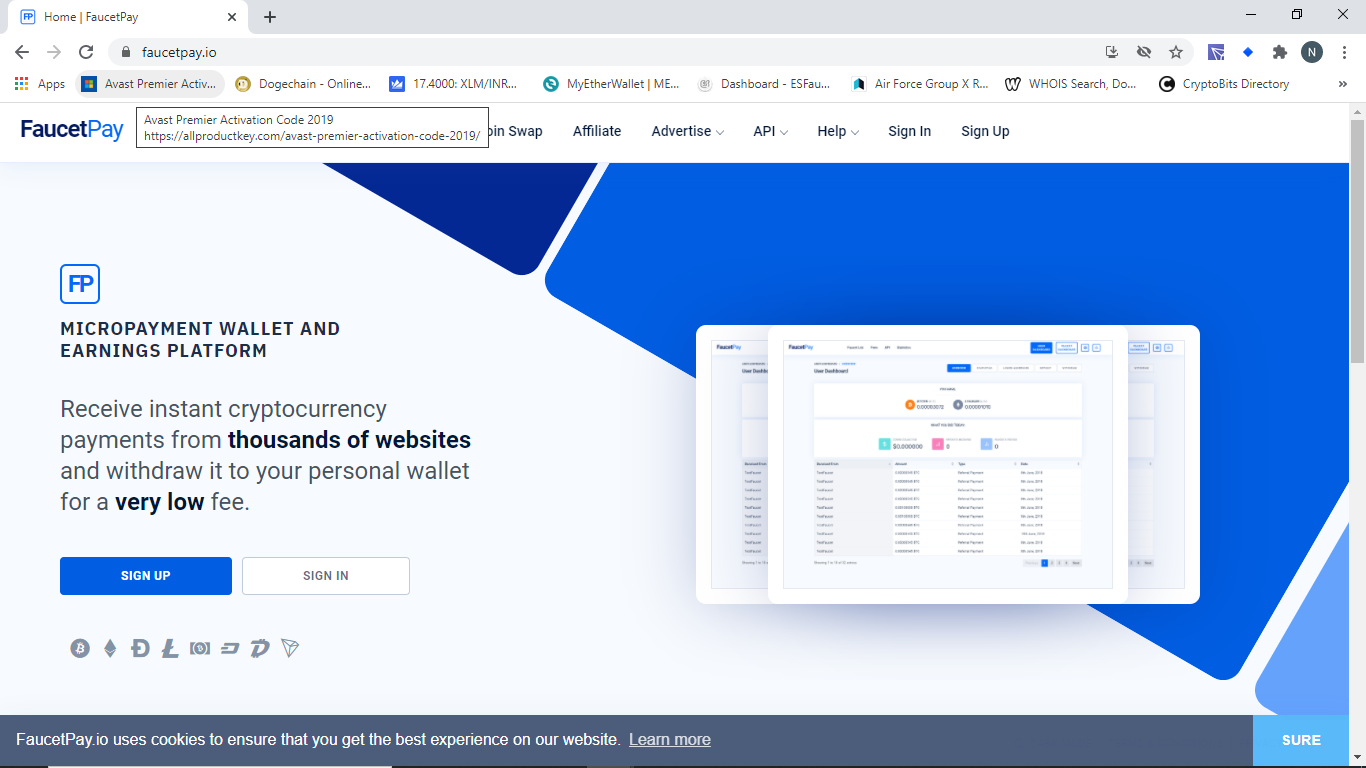Click the blue SIGN UP button

pyautogui.click(x=146, y=576)
